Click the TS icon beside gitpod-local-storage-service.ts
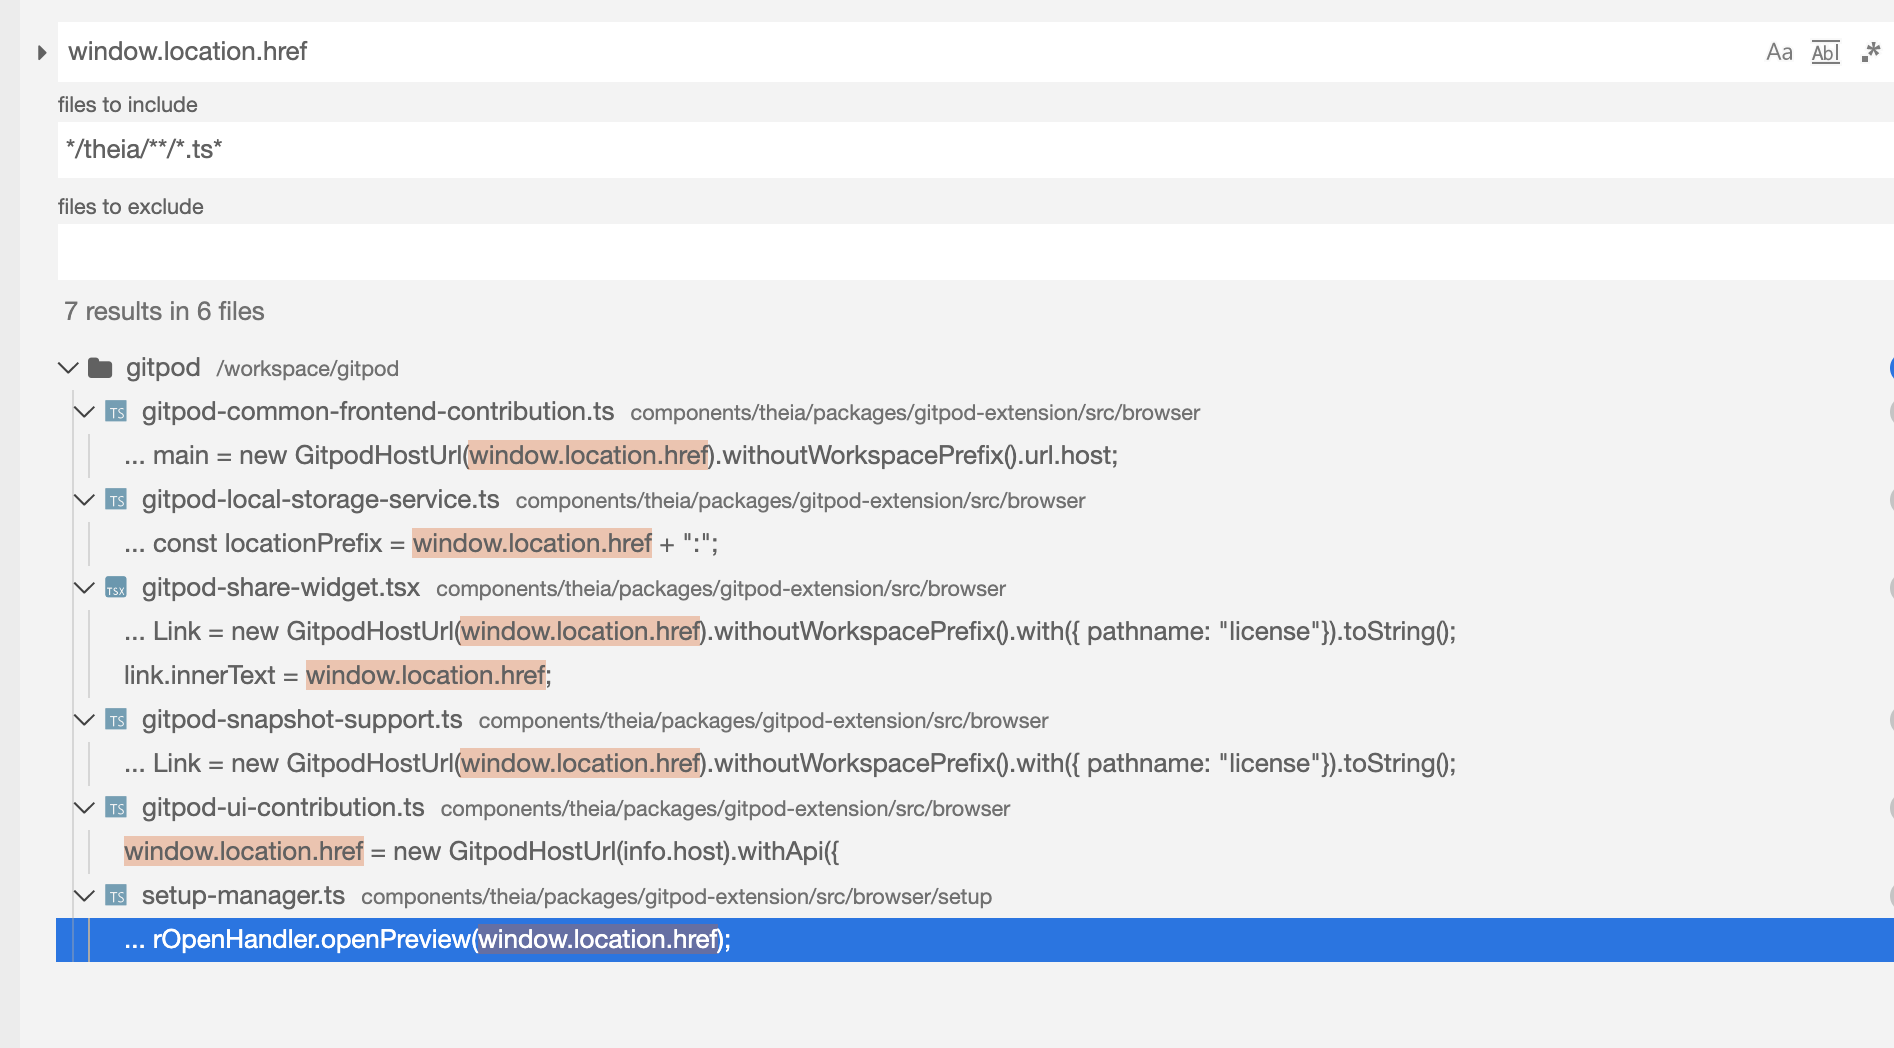This screenshot has width=1894, height=1048. tap(115, 499)
